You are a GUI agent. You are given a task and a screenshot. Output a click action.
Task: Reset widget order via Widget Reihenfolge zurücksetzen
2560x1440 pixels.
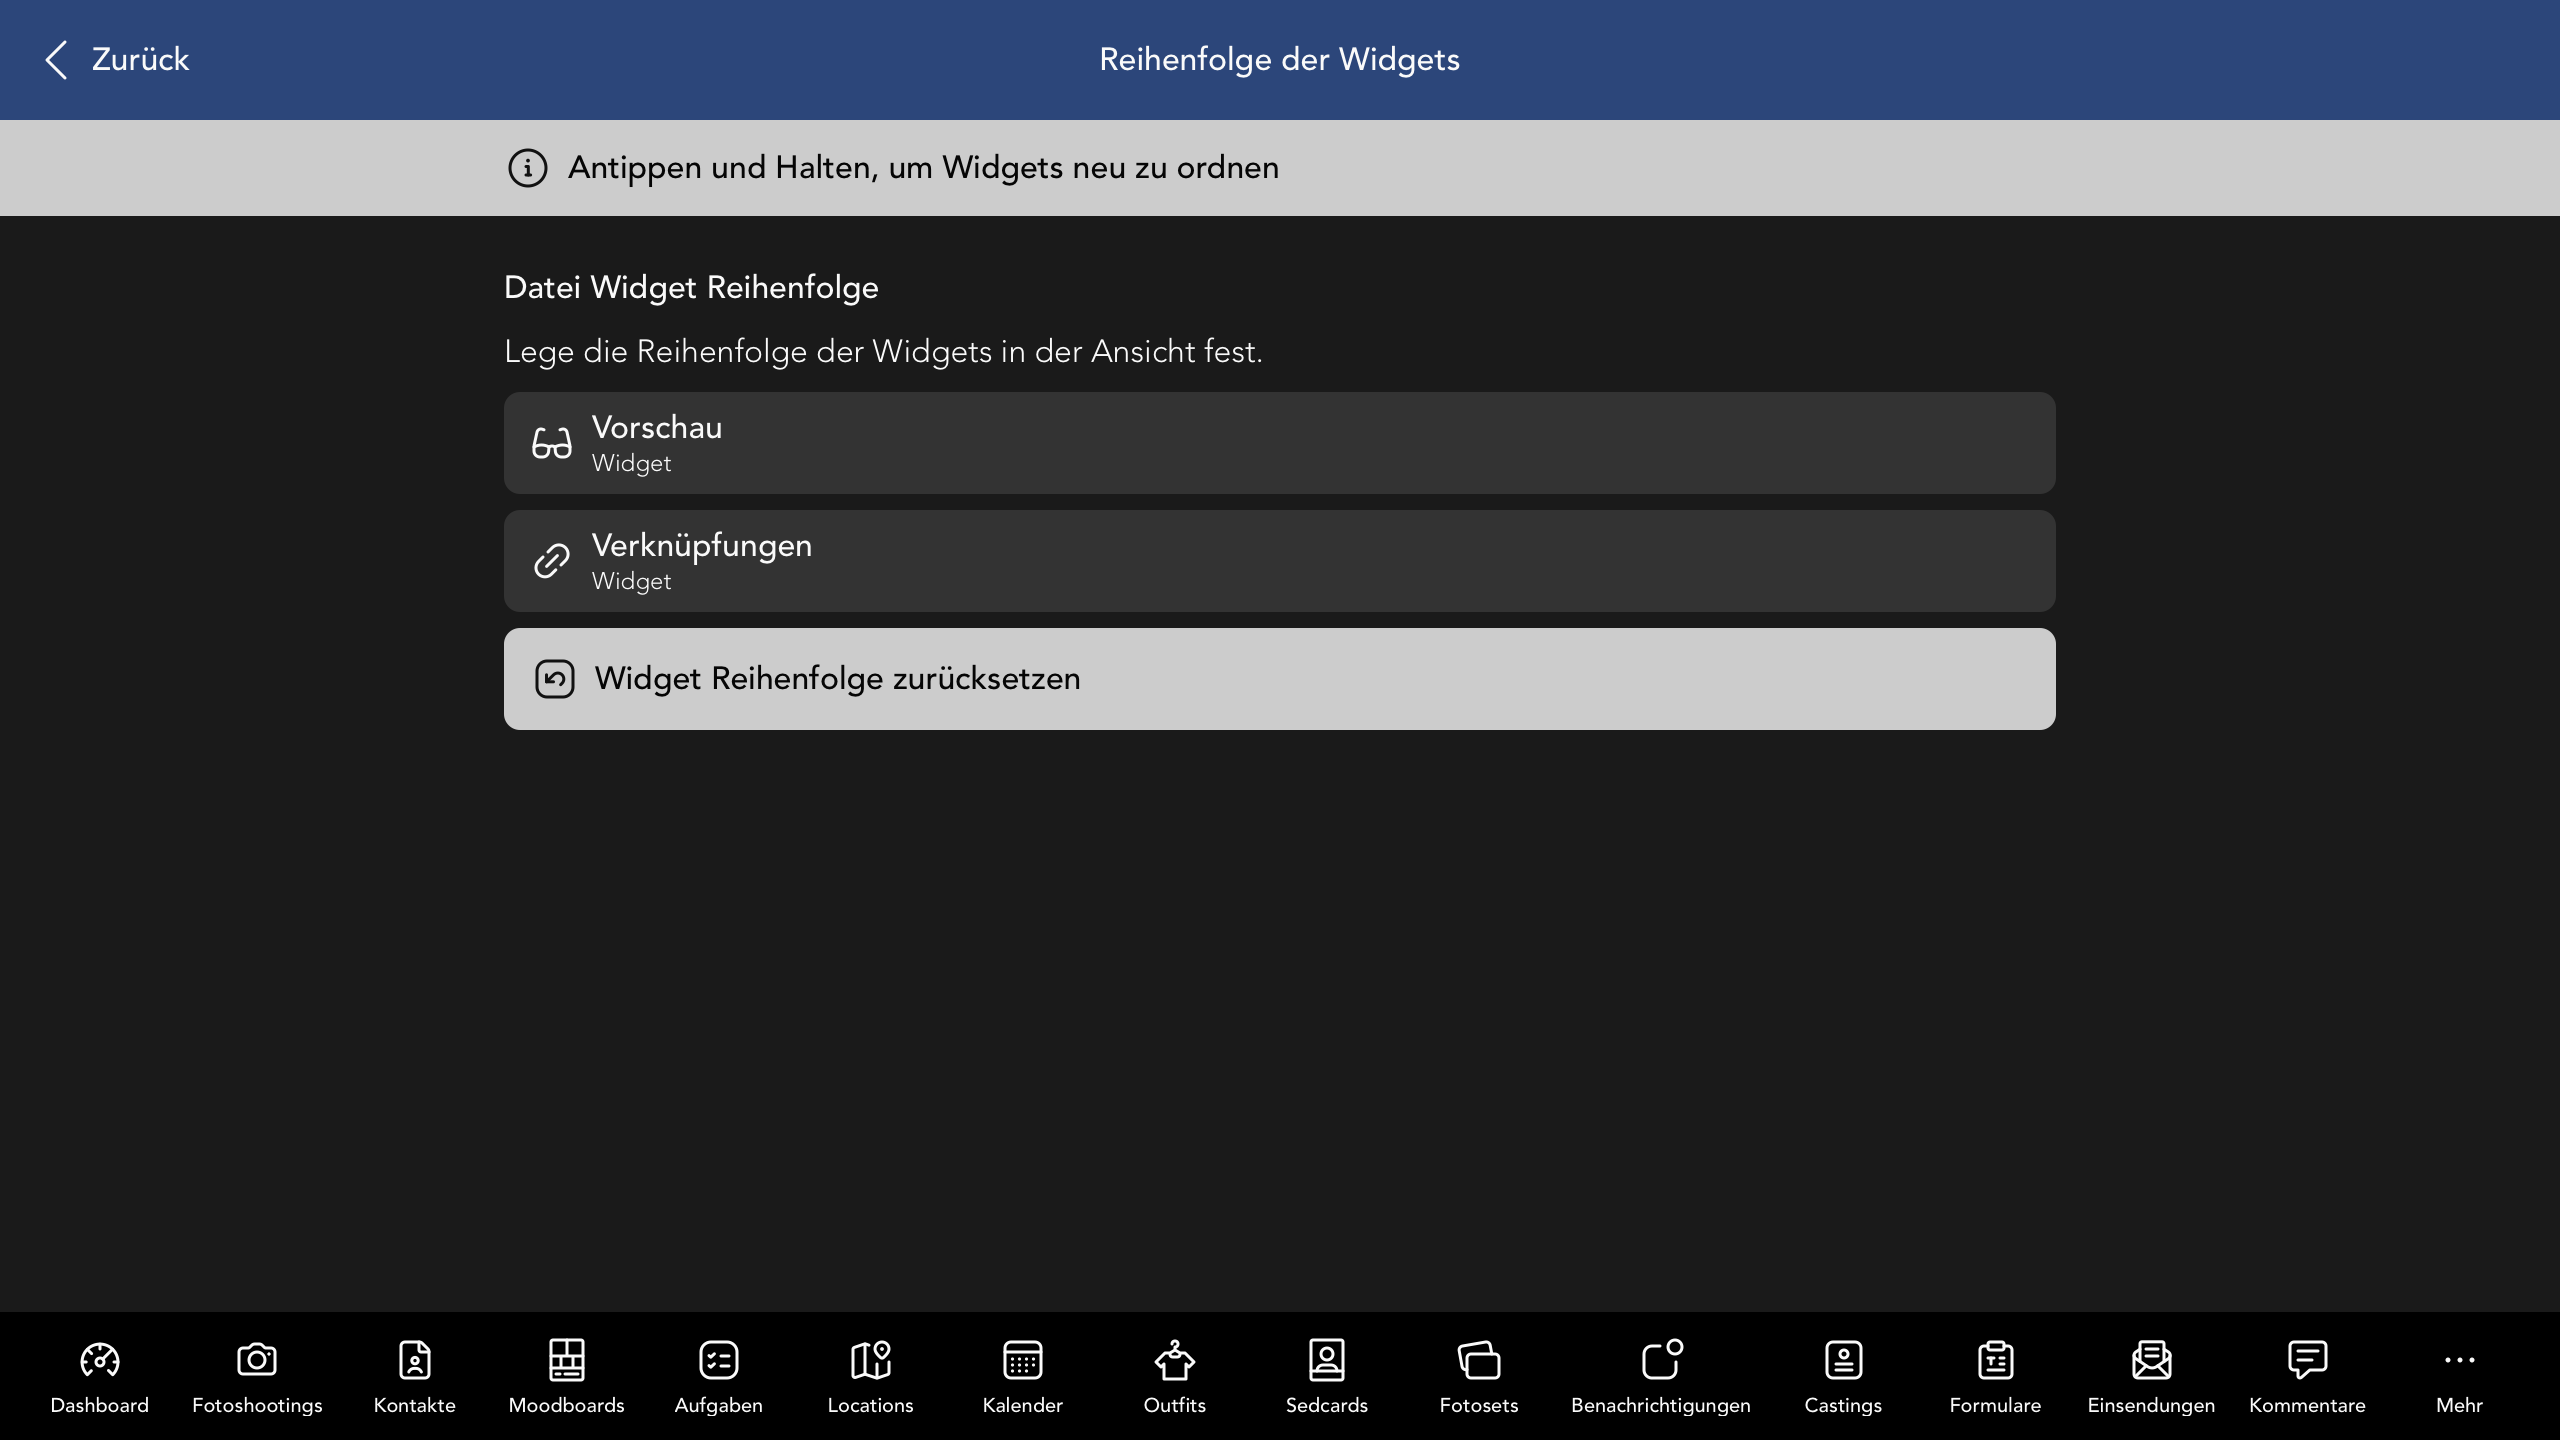(x=1279, y=679)
